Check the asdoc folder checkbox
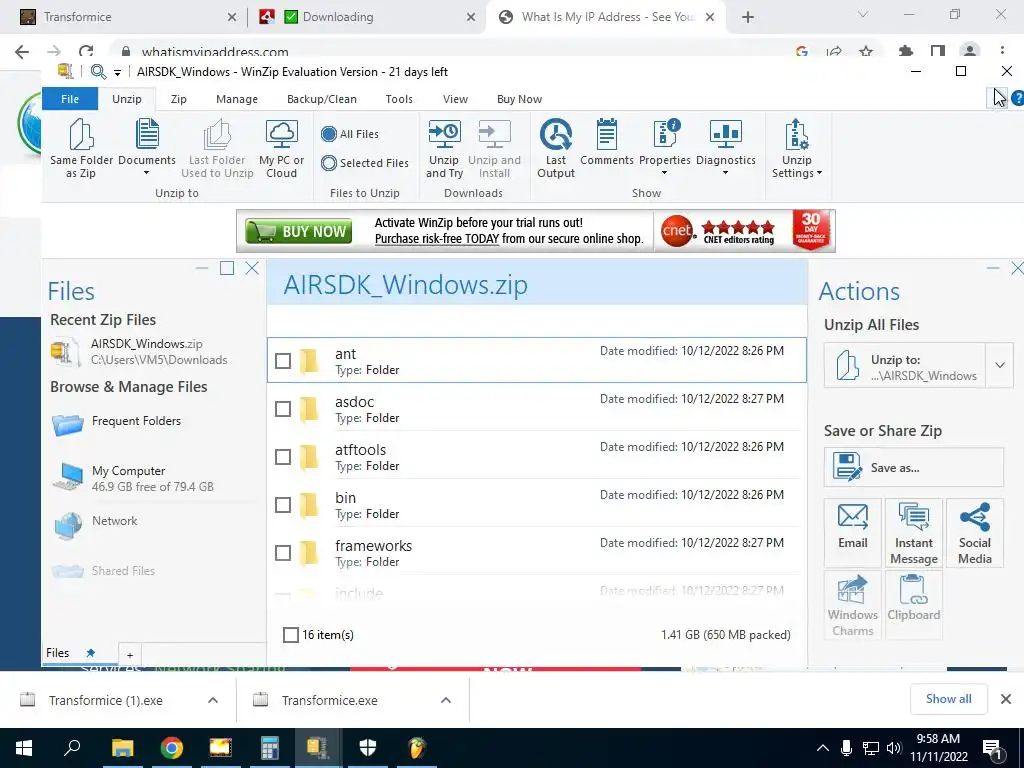The width and height of the screenshot is (1024, 768). 283,409
